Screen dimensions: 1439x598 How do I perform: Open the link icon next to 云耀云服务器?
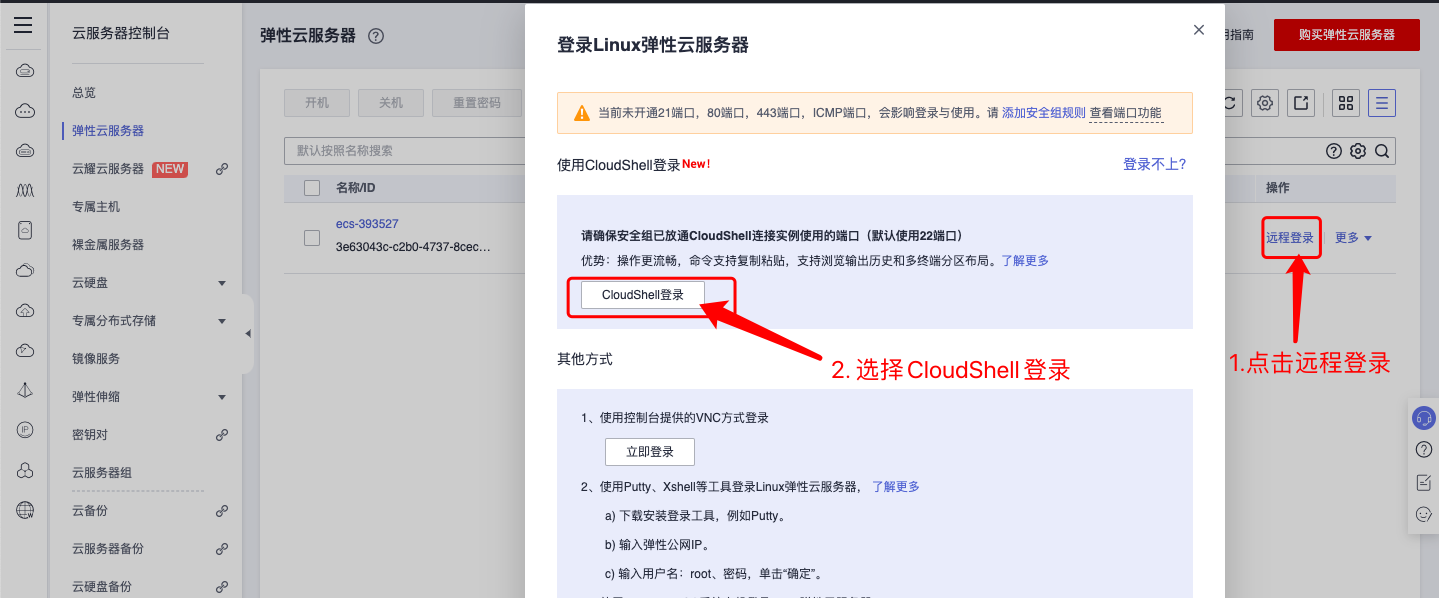point(222,169)
